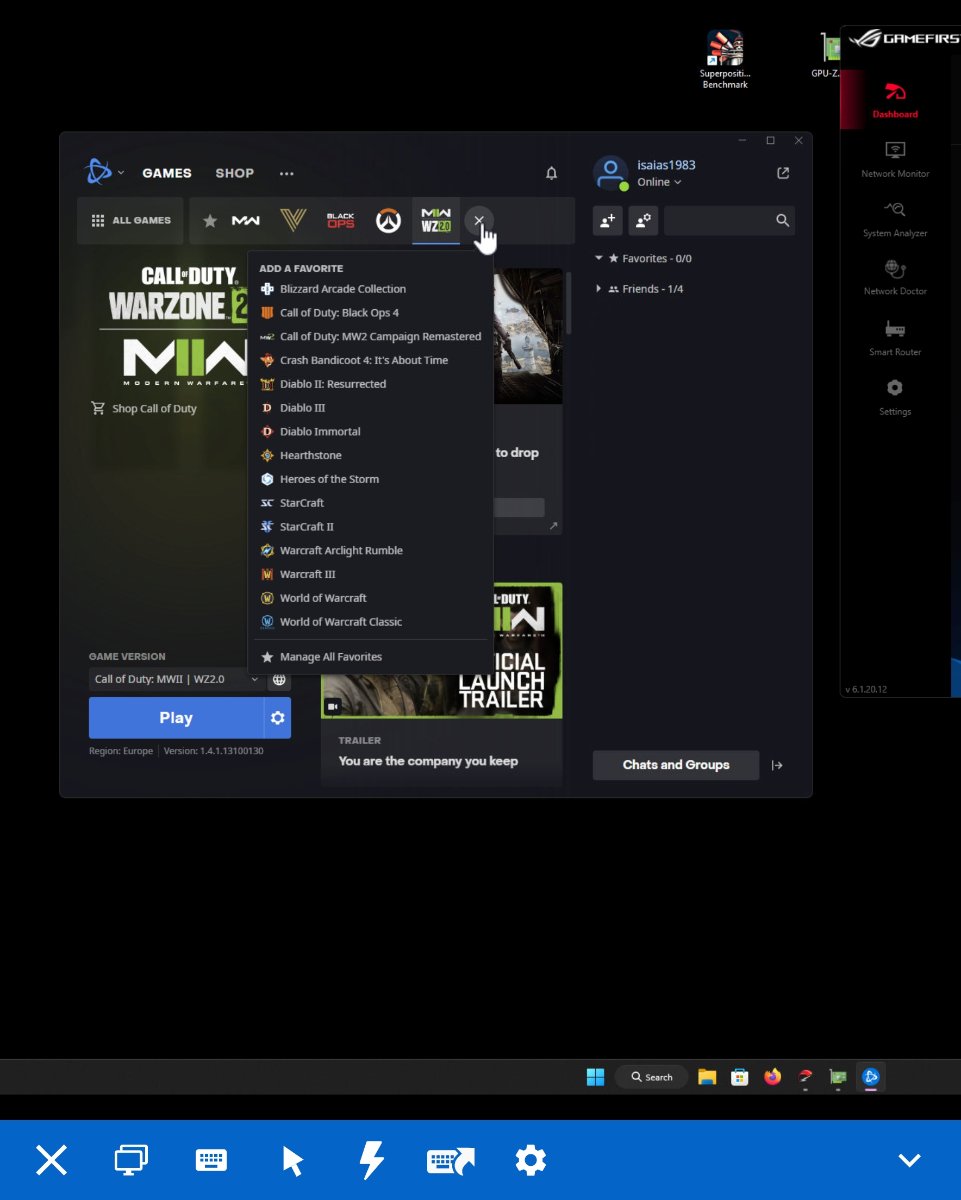
Task: Select the MW WZ2.0 favorite tab
Action: pyautogui.click(x=436, y=221)
